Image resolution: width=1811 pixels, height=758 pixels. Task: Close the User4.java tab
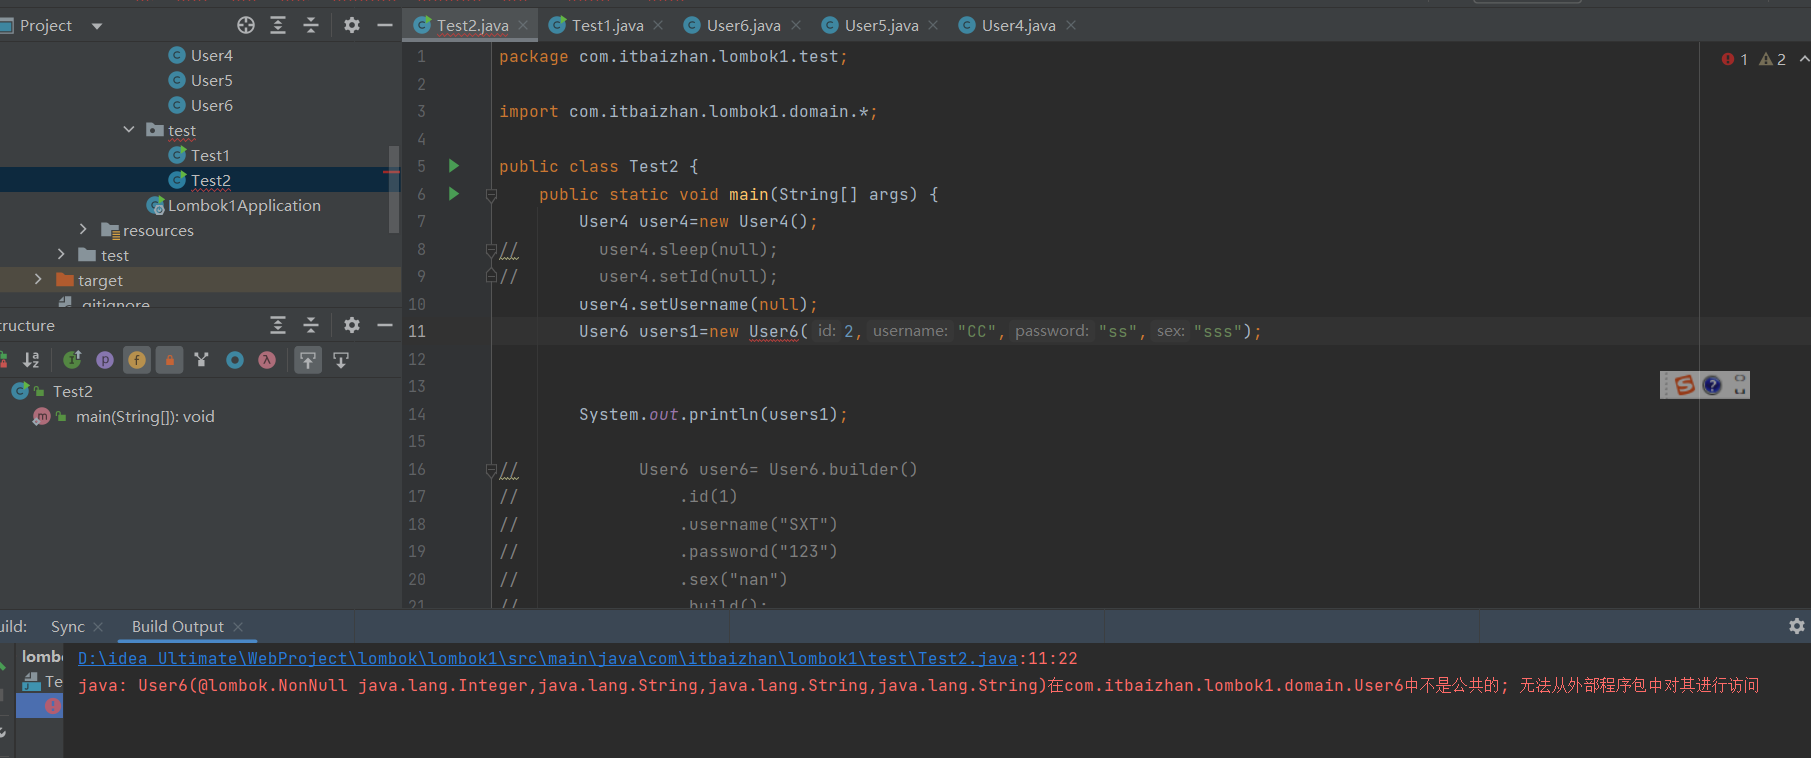(1071, 25)
